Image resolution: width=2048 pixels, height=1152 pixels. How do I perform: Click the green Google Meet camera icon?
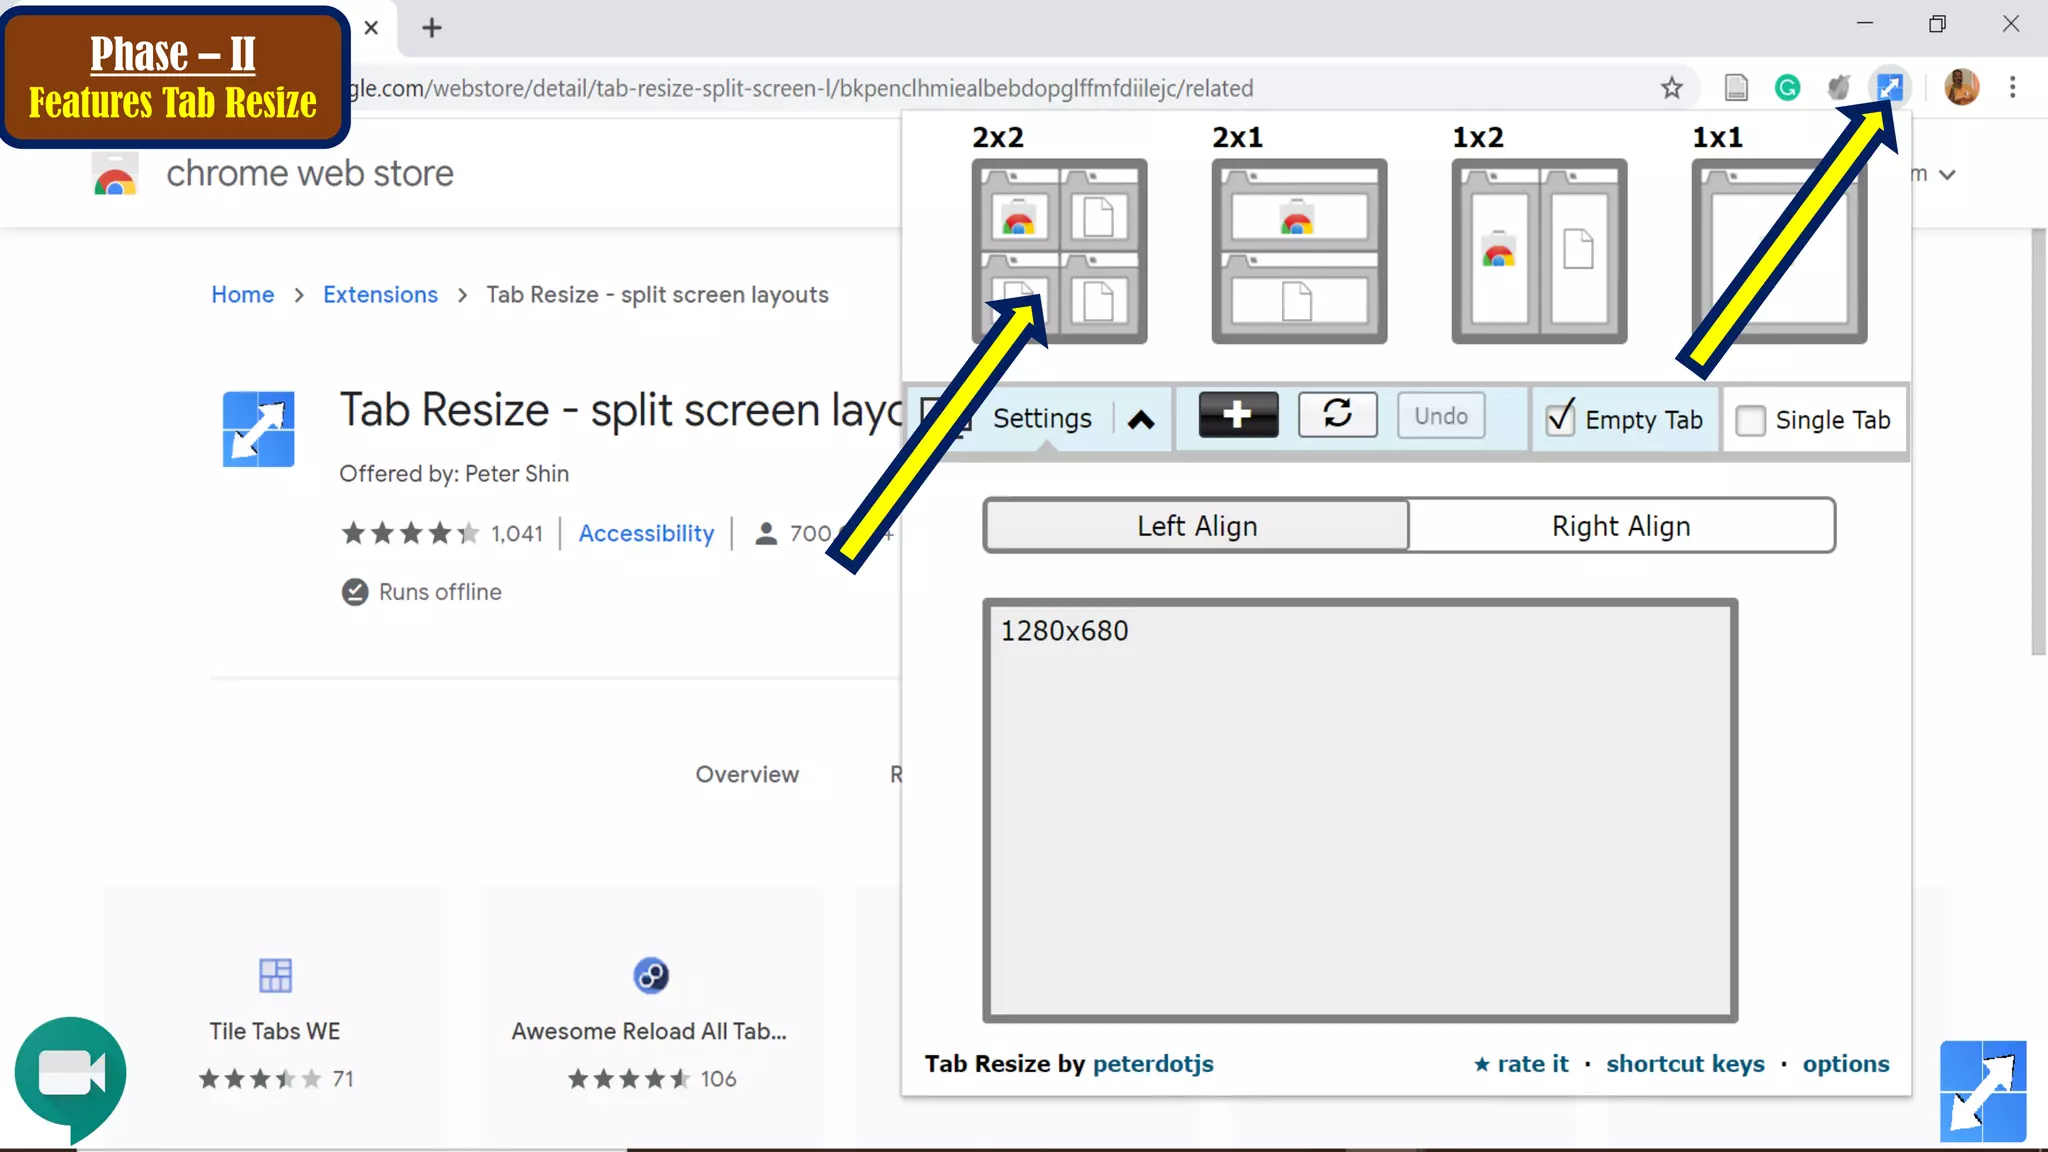pyautogui.click(x=70, y=1076)
